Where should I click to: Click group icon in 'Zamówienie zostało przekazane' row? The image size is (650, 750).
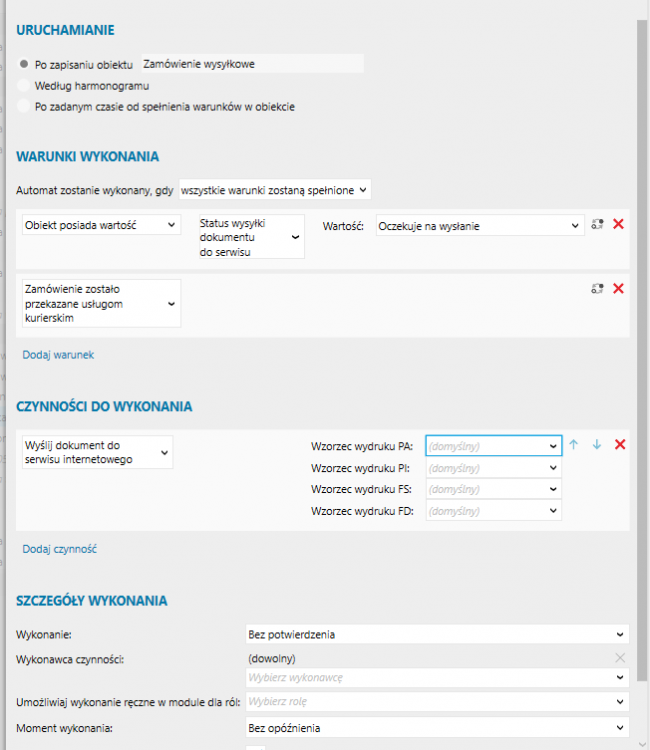tap(597, 288)
